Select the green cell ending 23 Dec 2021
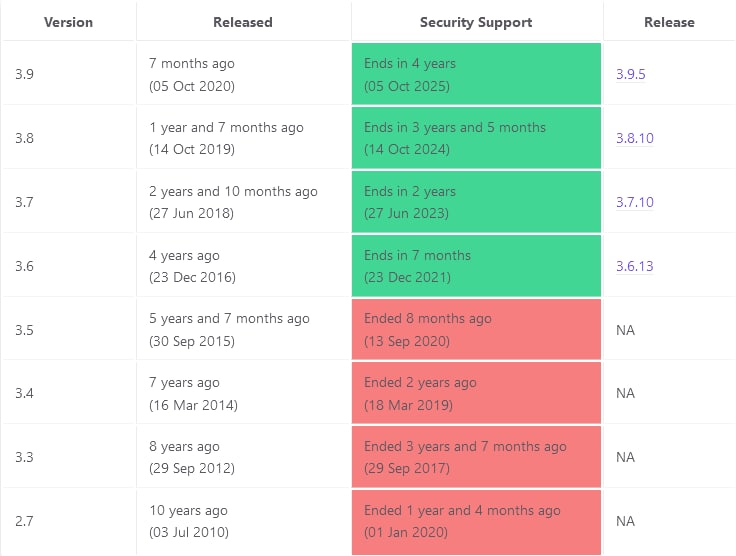736x556 pixels. click(x=476, y=266)
